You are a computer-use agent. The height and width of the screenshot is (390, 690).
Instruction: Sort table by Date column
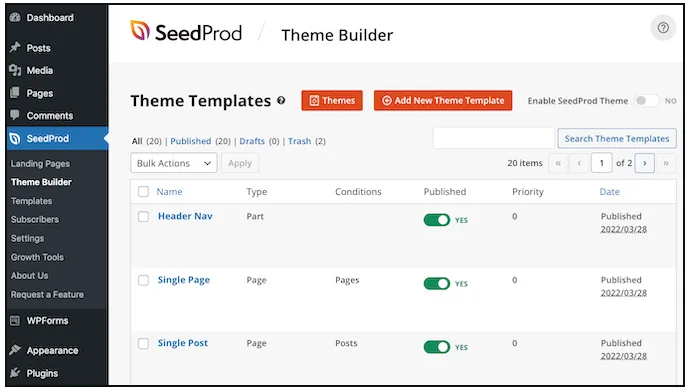pyautogui.click(x=609, y=192)
